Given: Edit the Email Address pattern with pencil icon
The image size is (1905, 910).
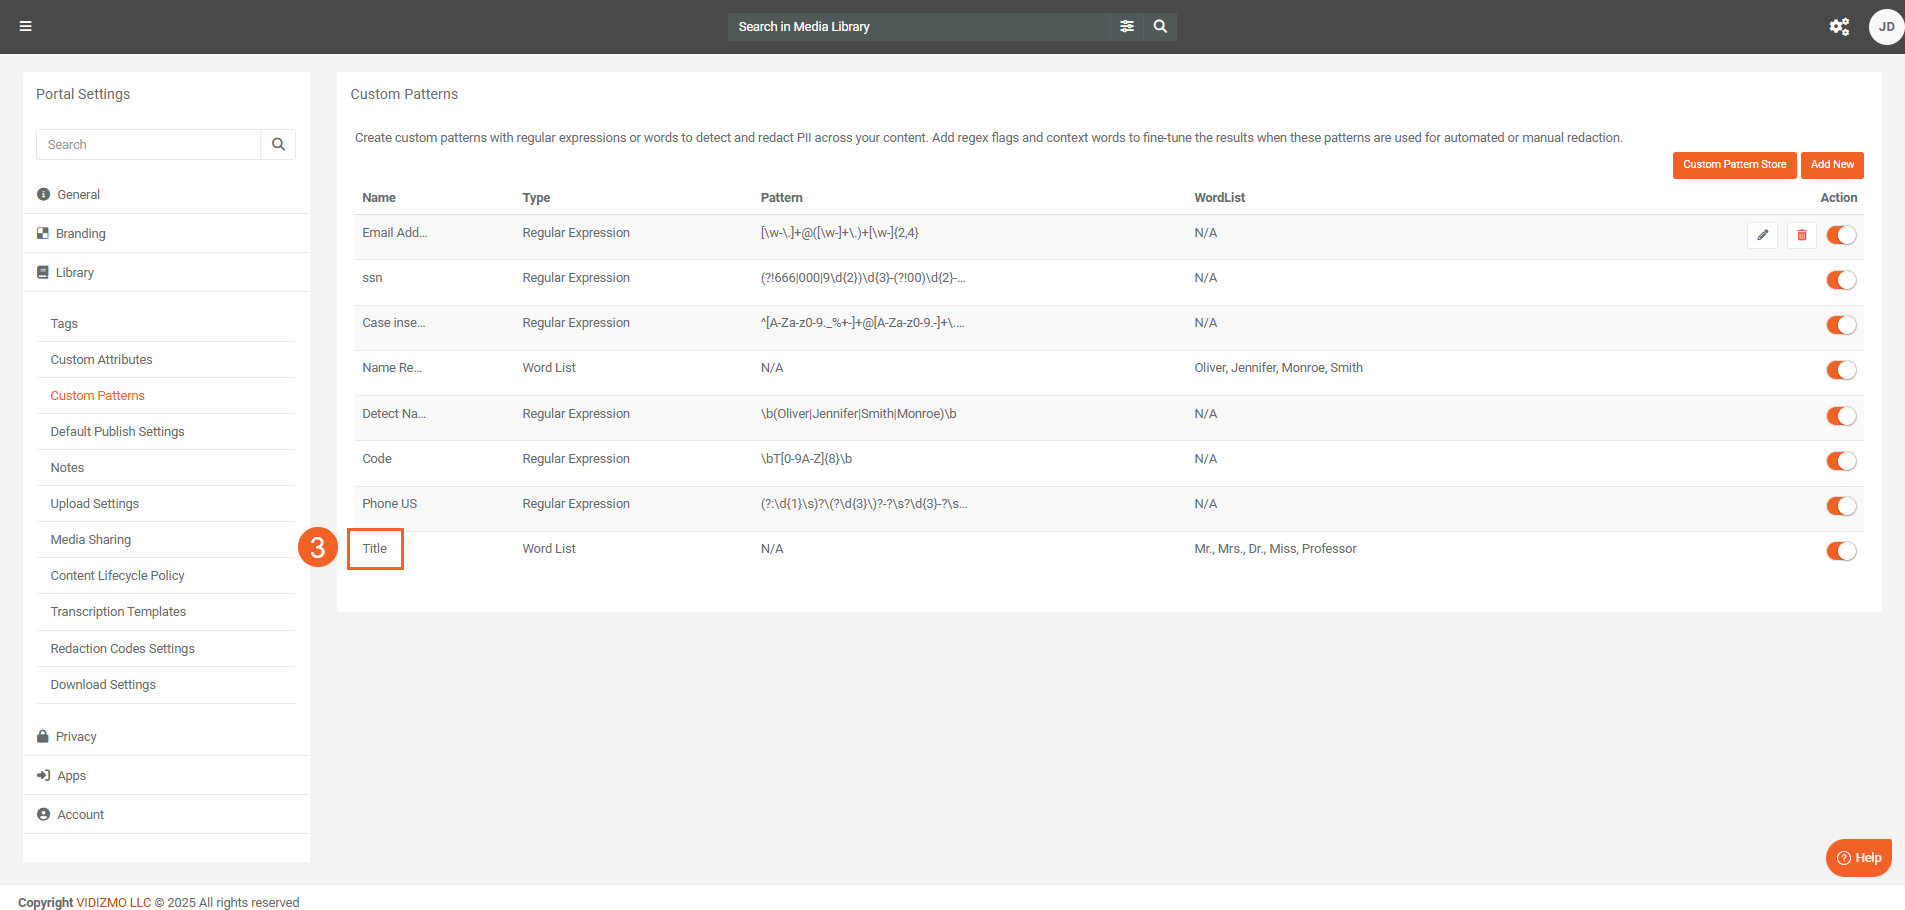Looking at the screenshot, I should 1762,235.
